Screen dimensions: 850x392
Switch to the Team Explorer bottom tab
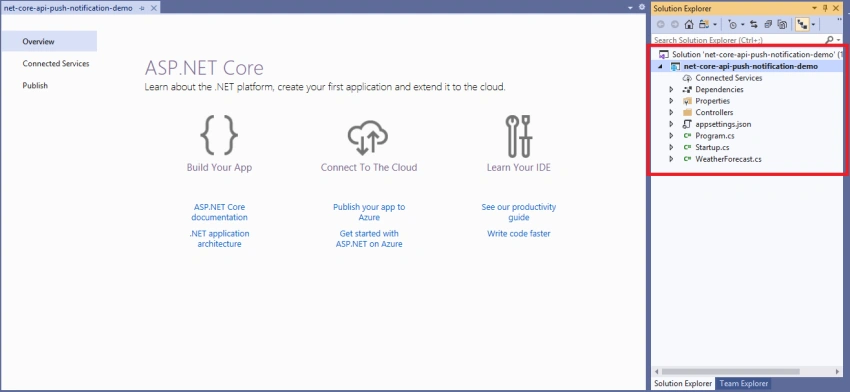click(743, 383)
